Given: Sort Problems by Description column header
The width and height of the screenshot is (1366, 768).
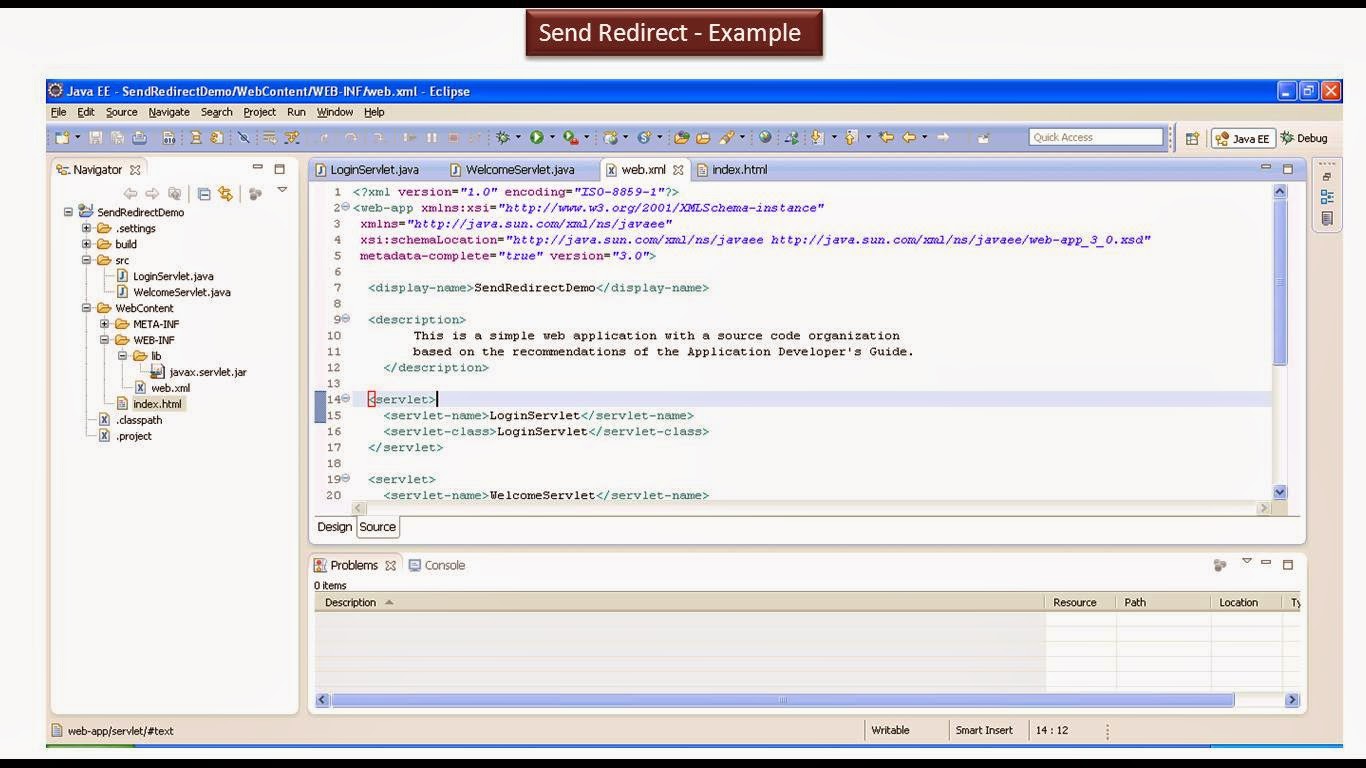Looking at the screenshot, I should click(350, 601).
